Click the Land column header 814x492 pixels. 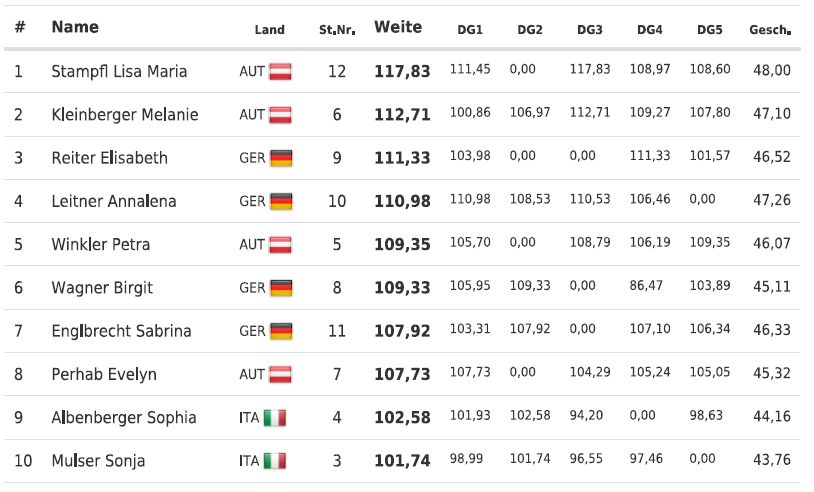[269, 31]
